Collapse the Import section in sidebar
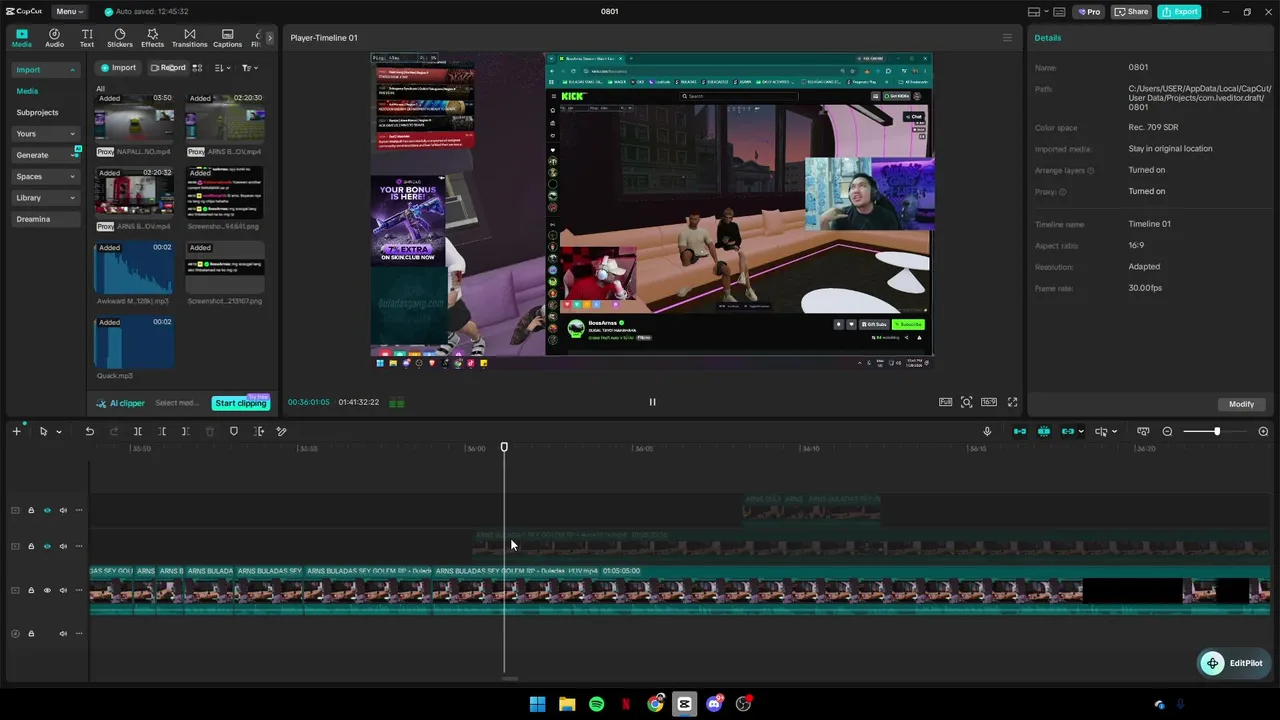The image size is (1280, 720). (45, 70)
